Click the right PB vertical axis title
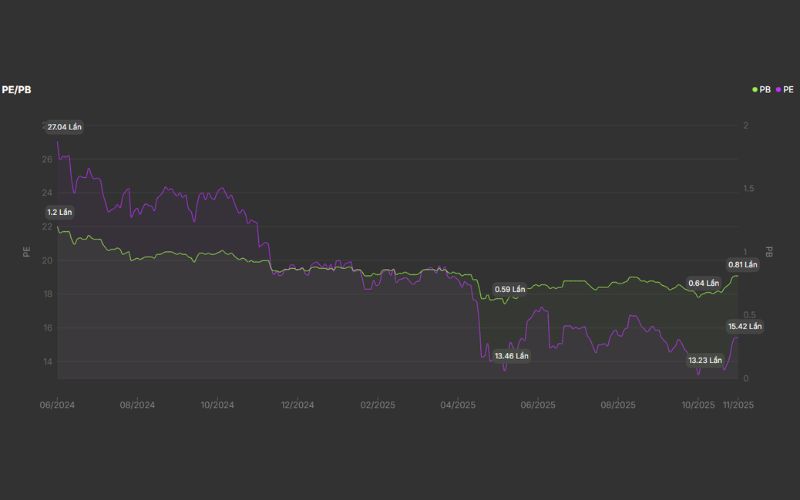The image size is (800, 500). pos(769,252)
